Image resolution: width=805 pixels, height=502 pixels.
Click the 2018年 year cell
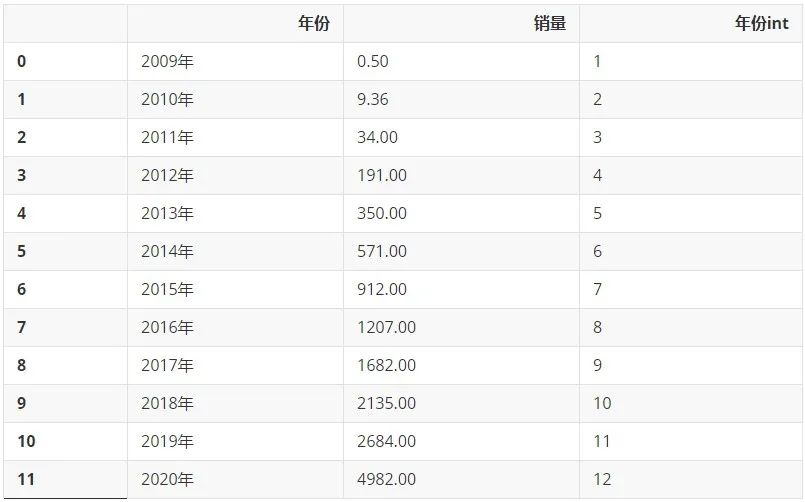point(167,404)
